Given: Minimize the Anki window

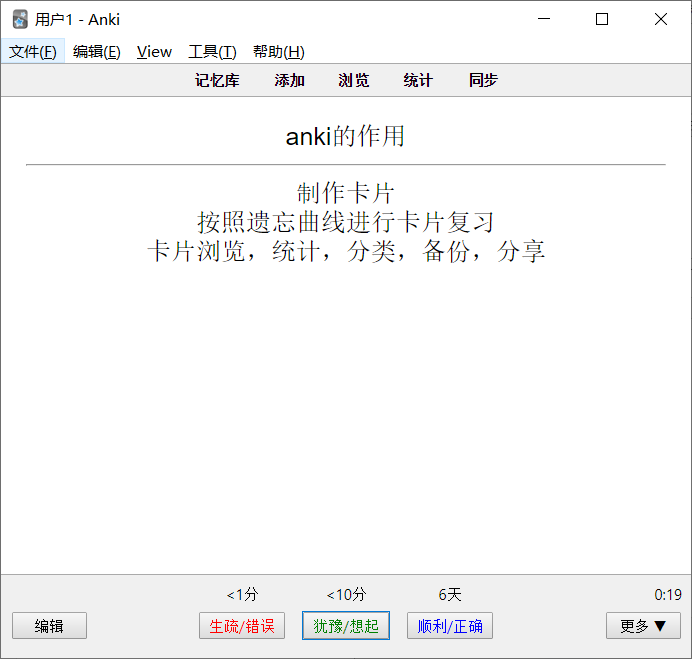Looking at the screenshot, I should 544,19.
